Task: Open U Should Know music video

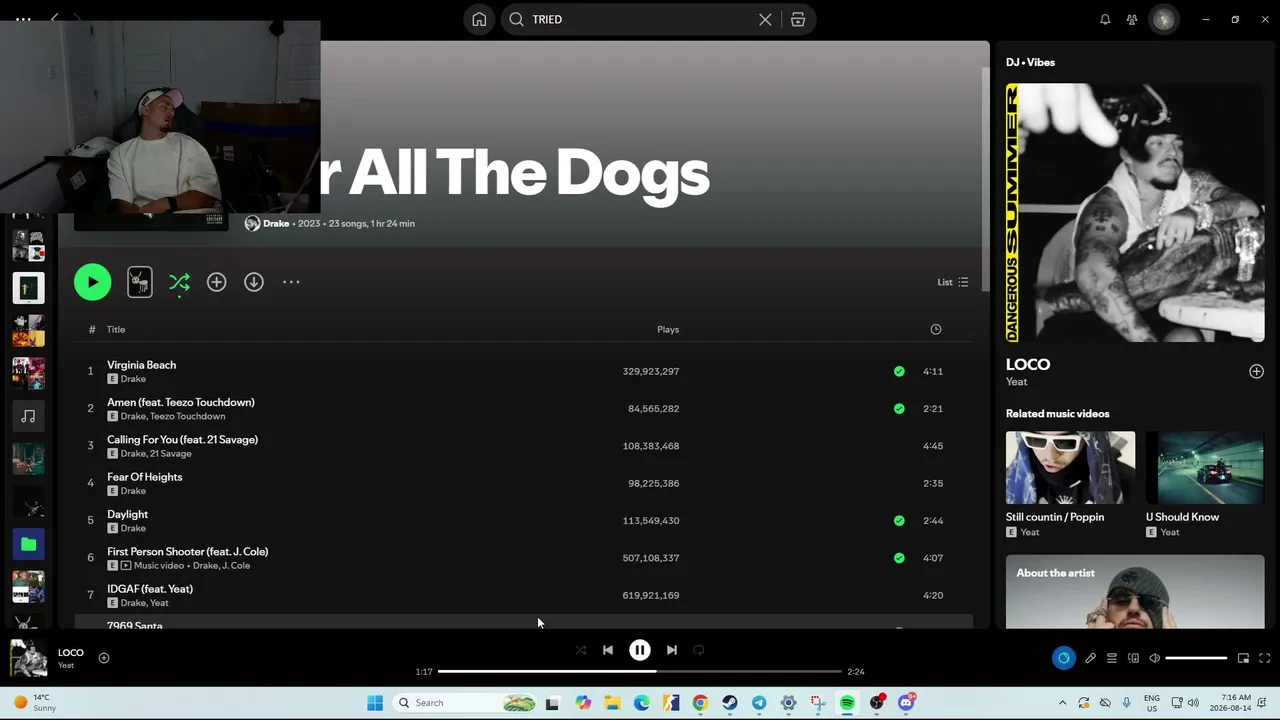Action: coord(1205,484)
